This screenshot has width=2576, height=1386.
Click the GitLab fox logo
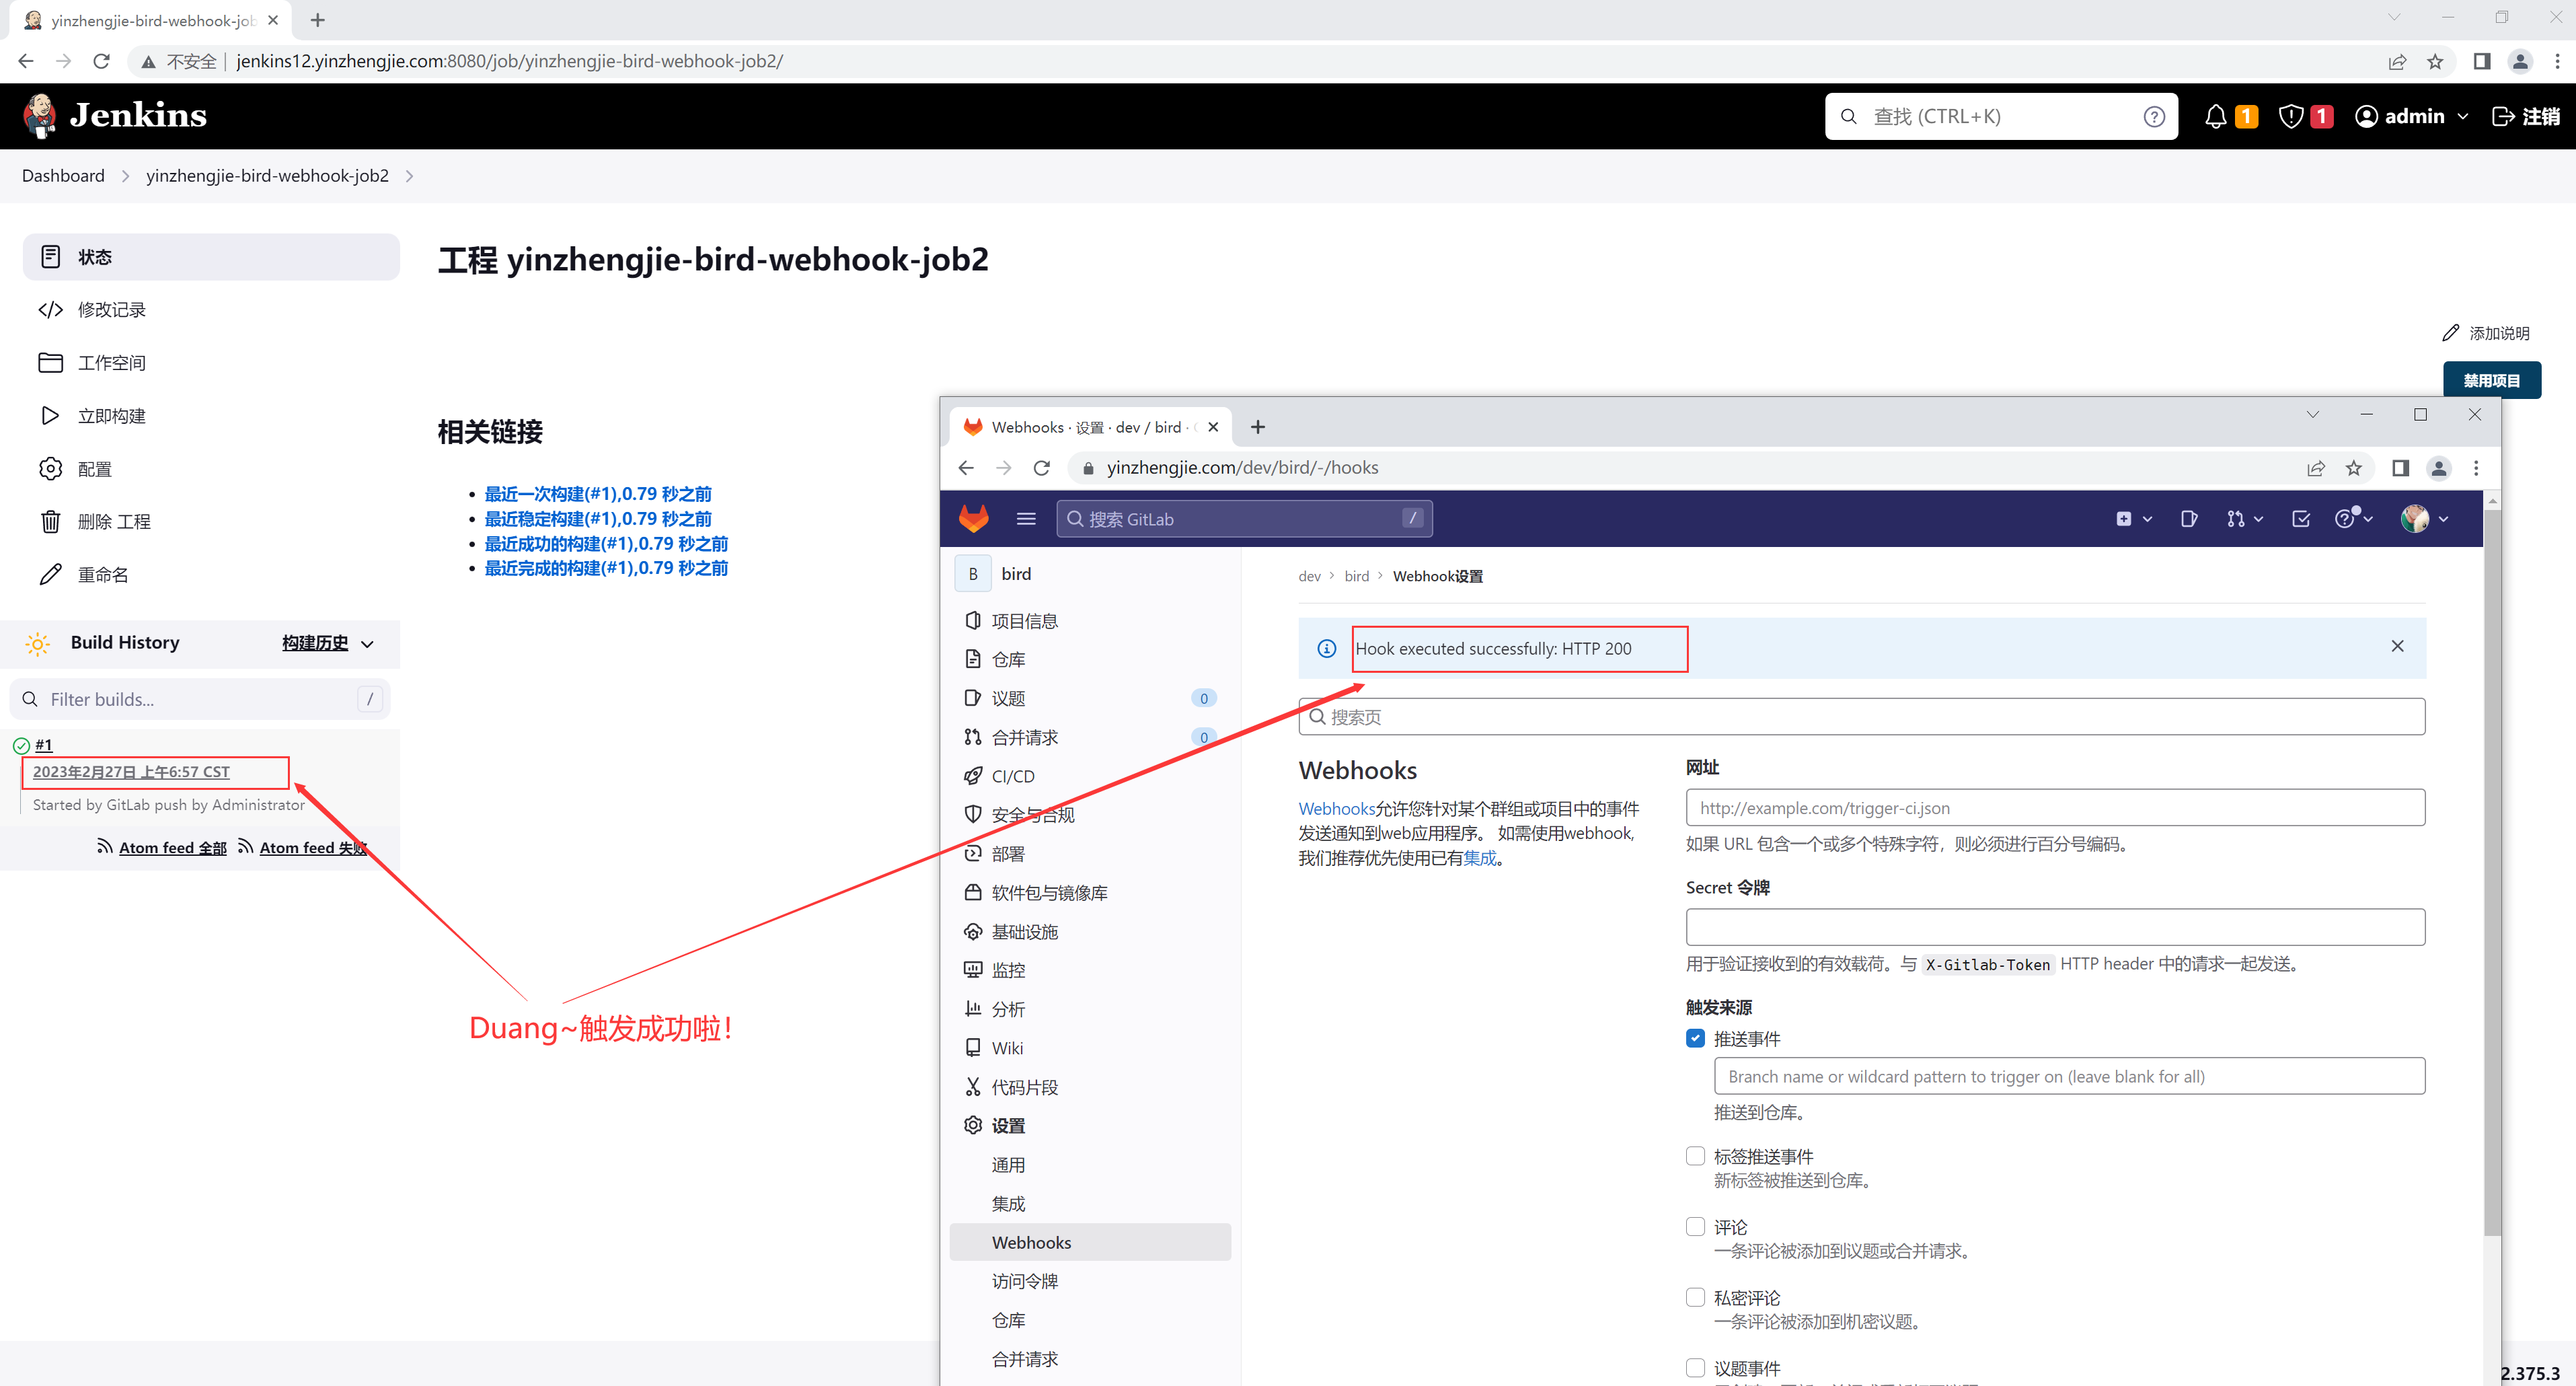[973, 518]
